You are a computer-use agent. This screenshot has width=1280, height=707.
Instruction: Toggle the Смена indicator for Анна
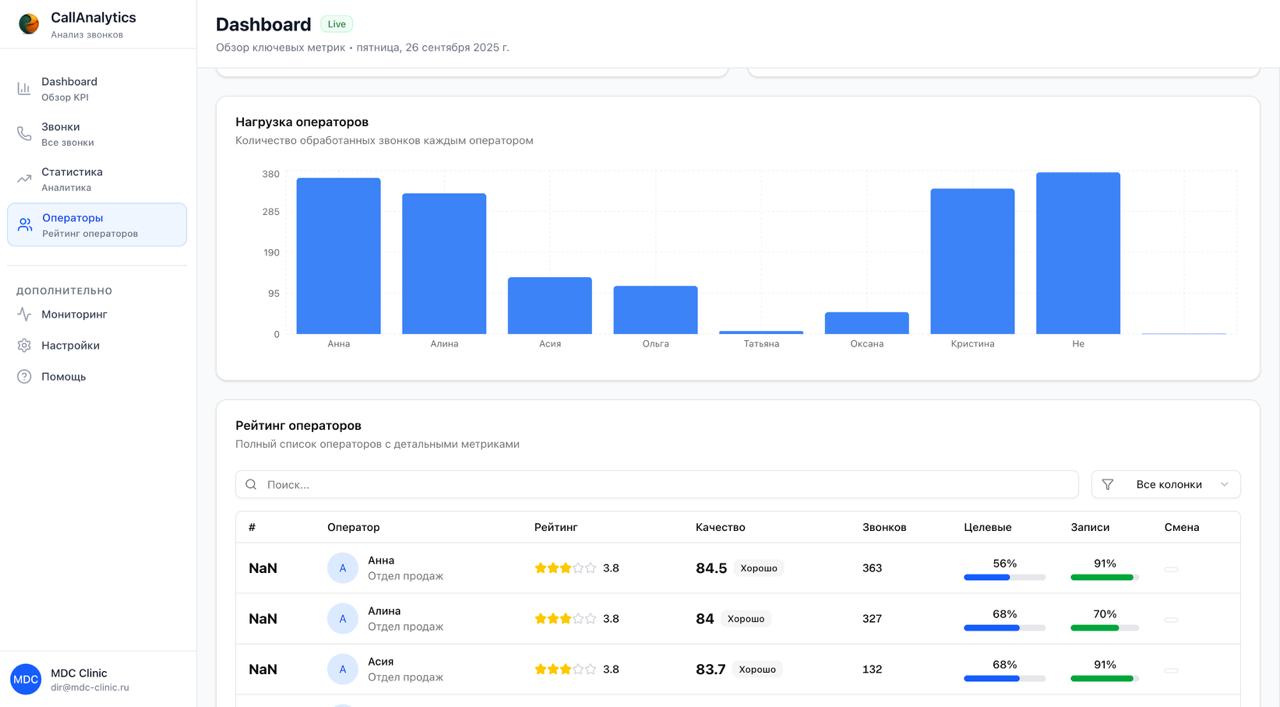(x=1171, y=569)
